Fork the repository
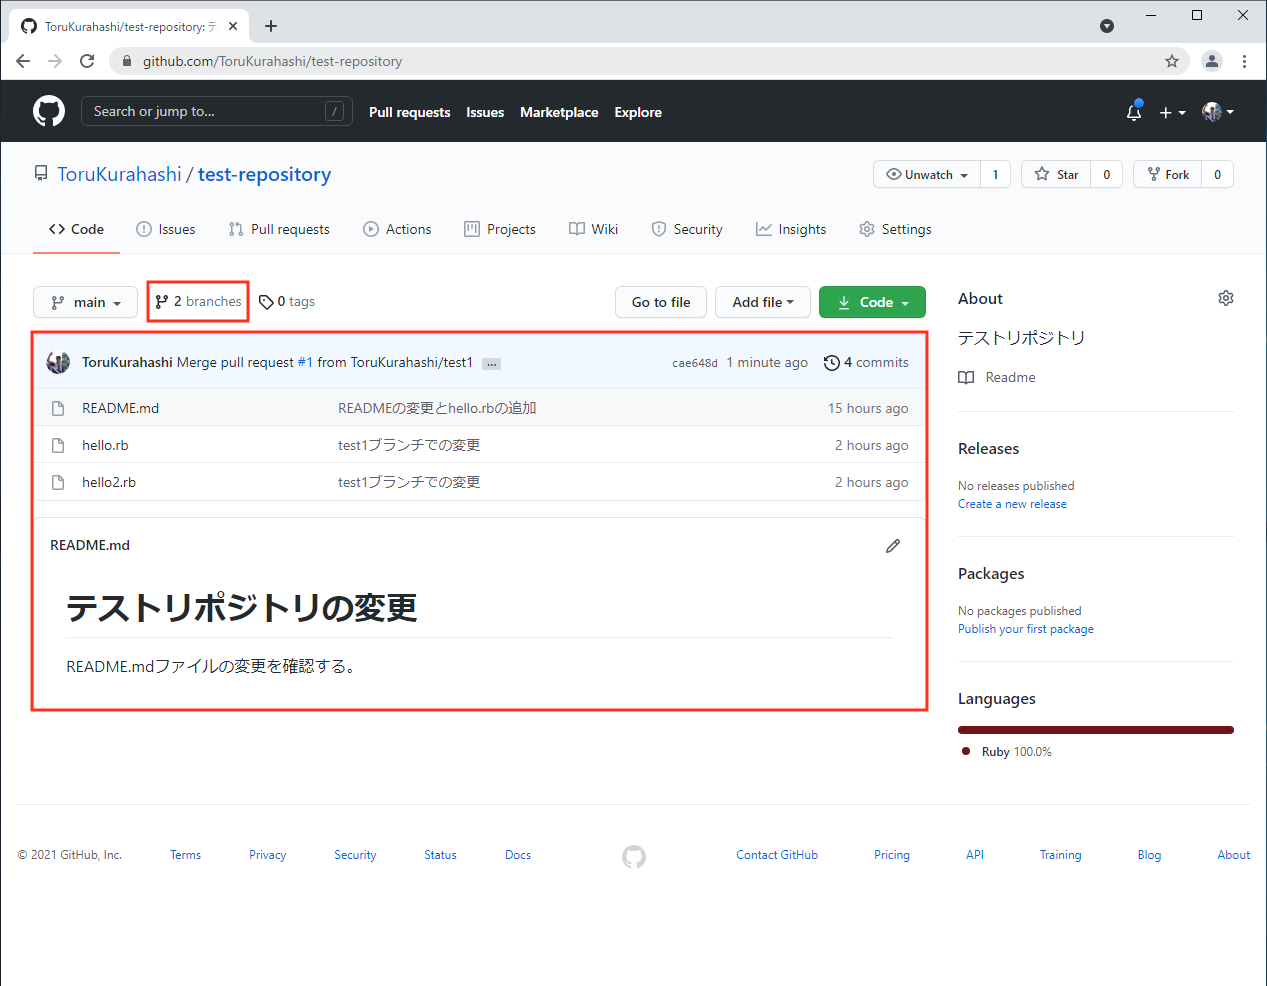 [x=1167, y=175]
